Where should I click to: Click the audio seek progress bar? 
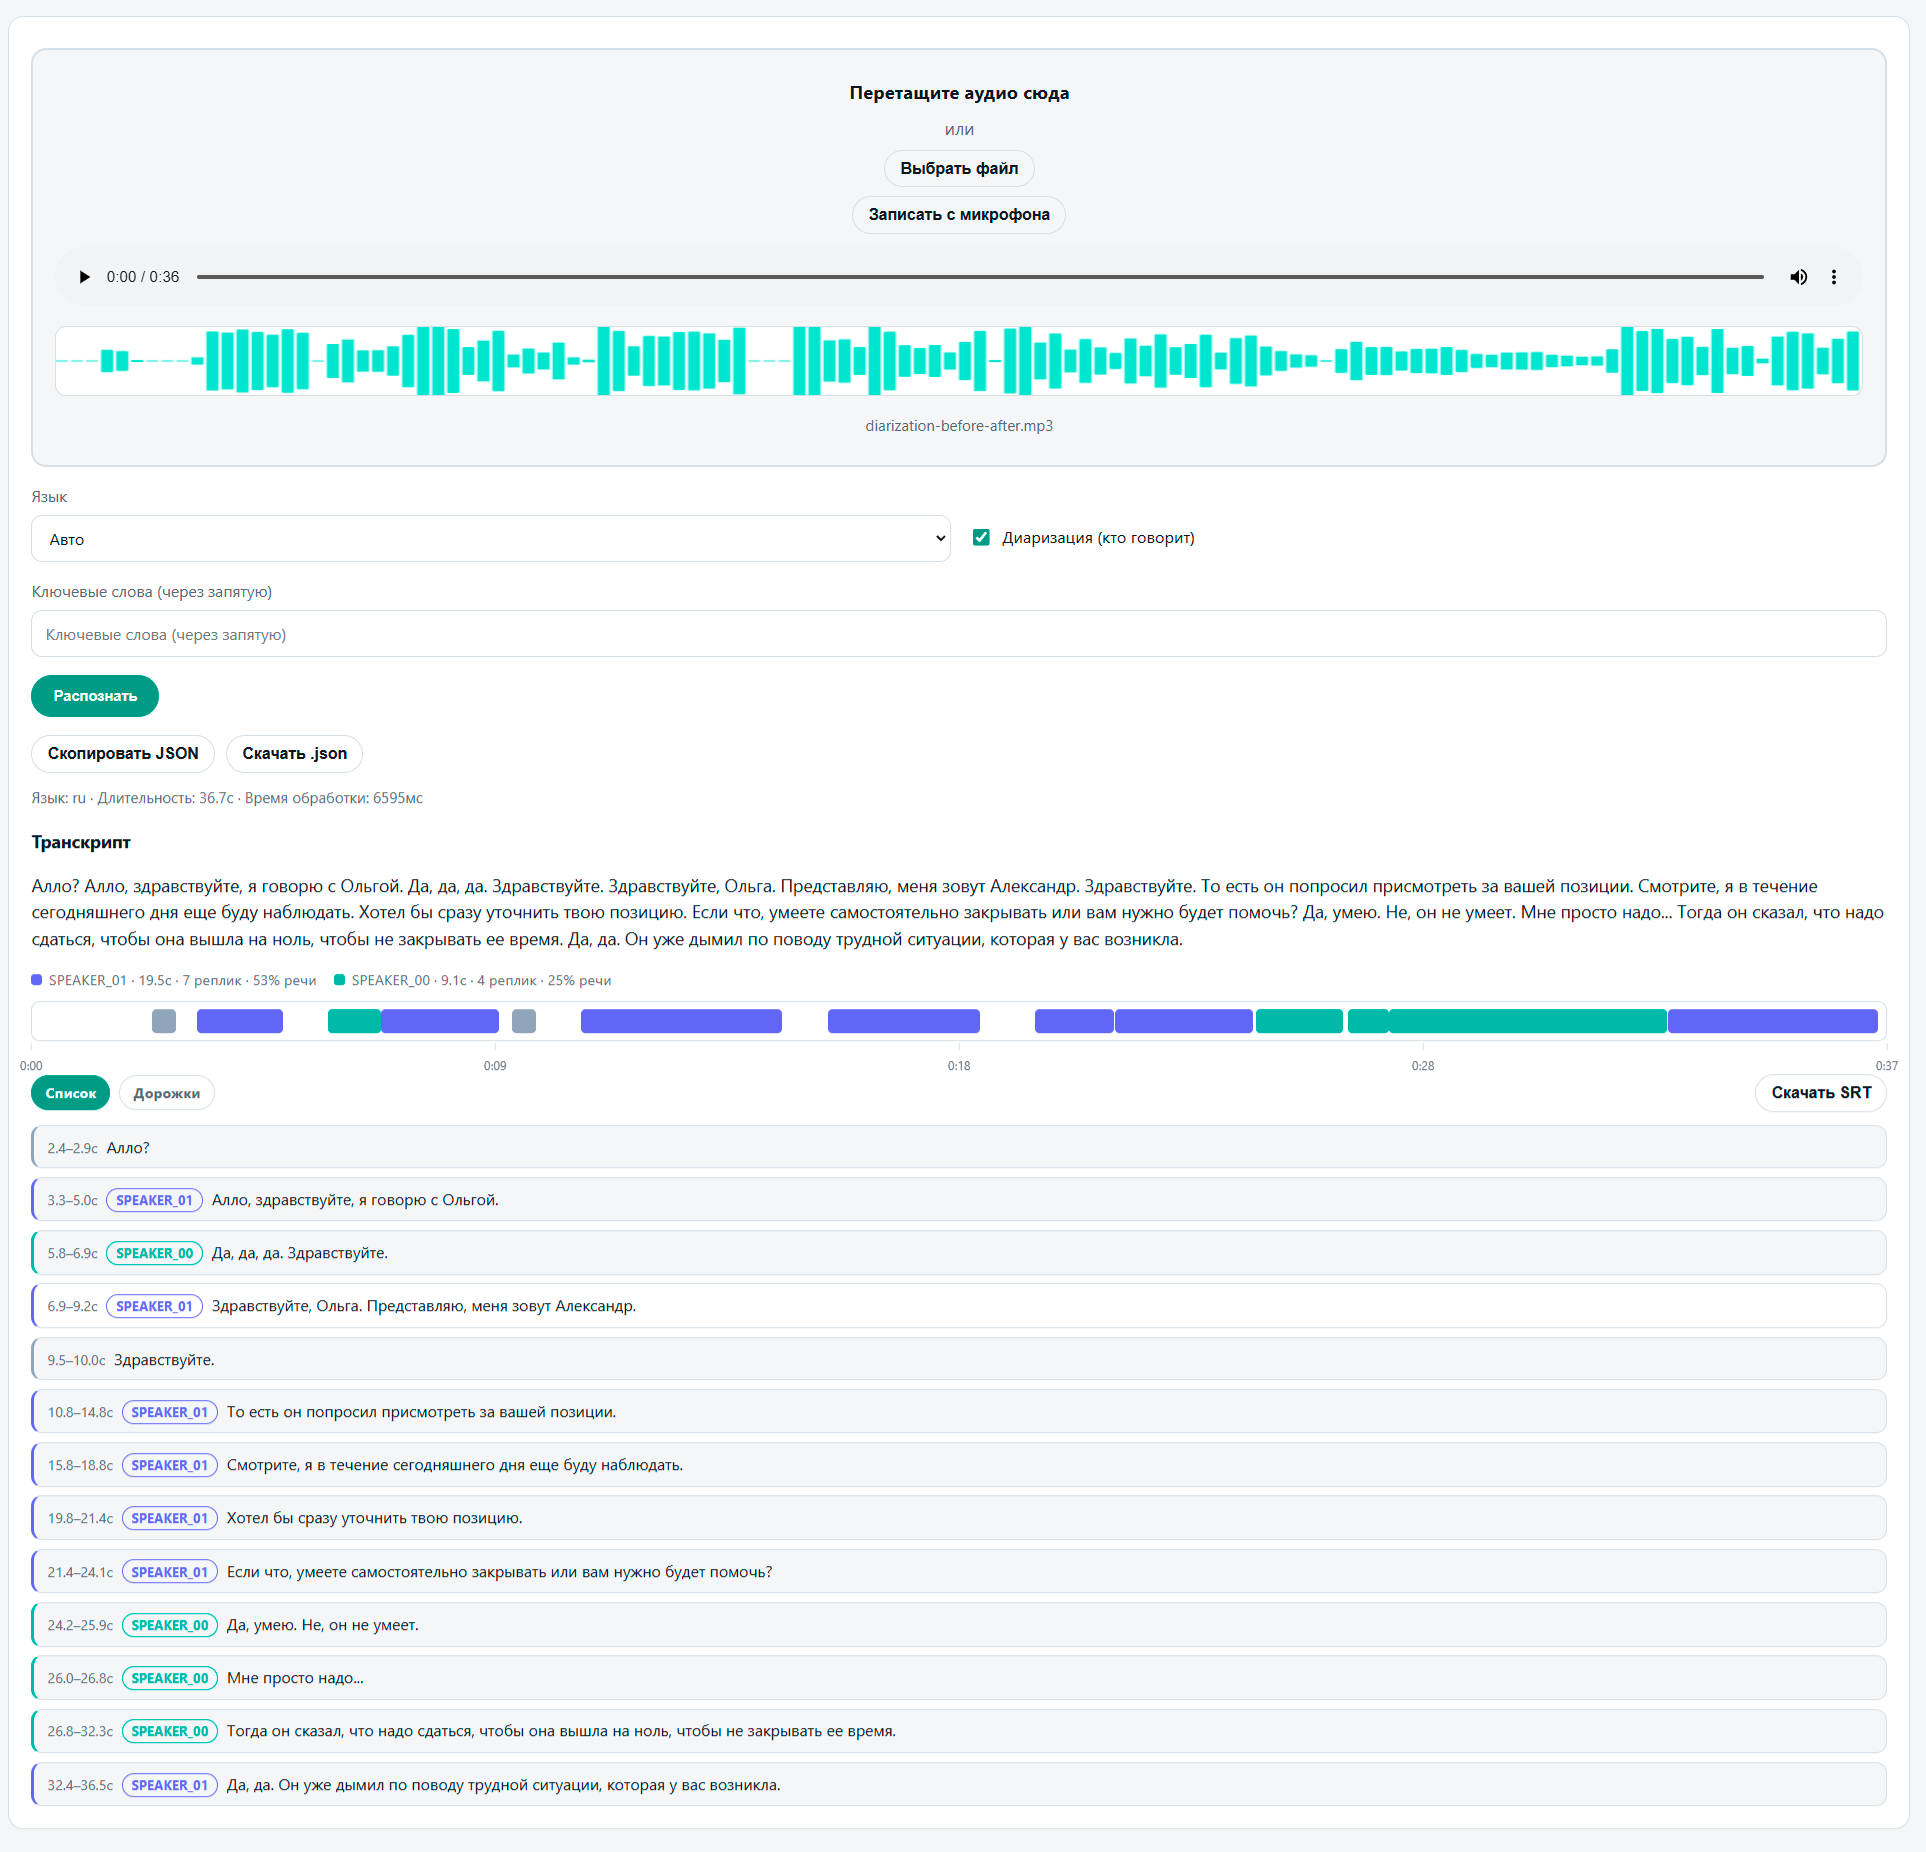[980, 277]
